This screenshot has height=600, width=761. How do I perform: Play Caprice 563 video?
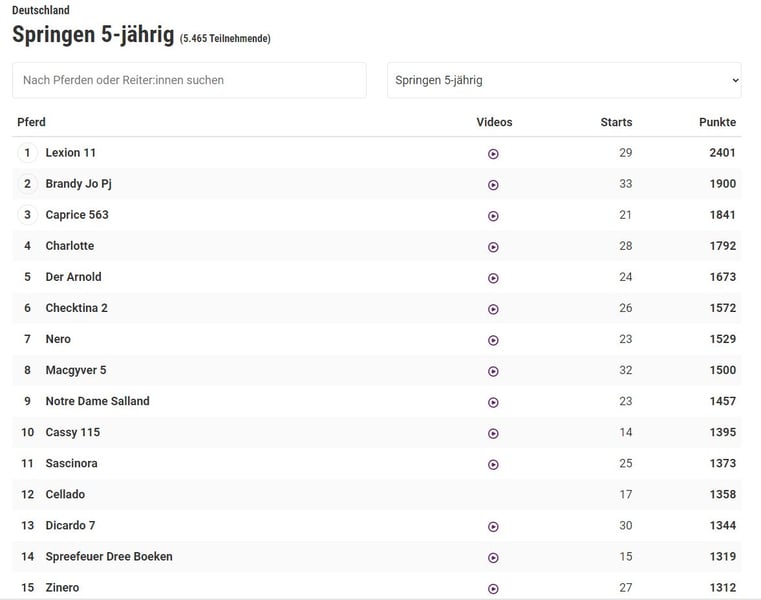493,216
